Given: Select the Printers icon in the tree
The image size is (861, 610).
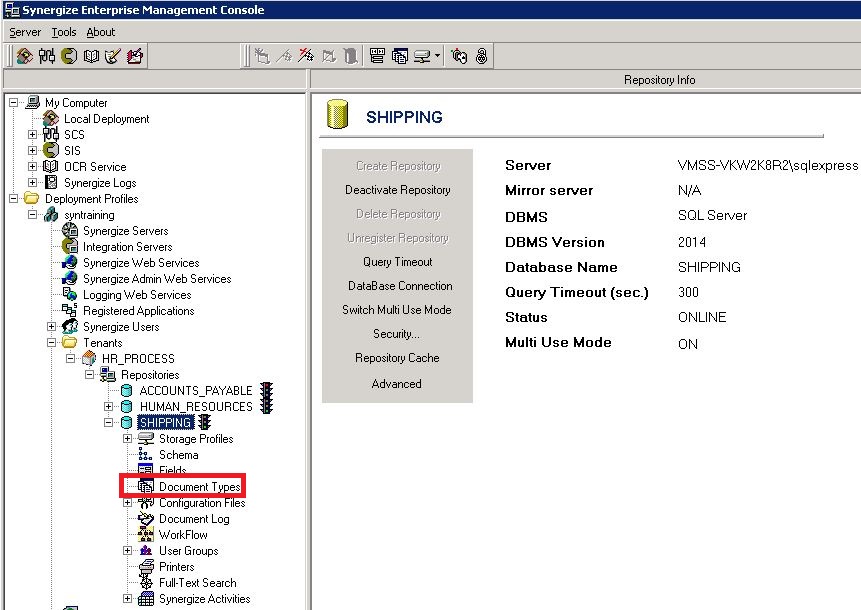Looking at the screenshot, I should (x=146, y=567).
